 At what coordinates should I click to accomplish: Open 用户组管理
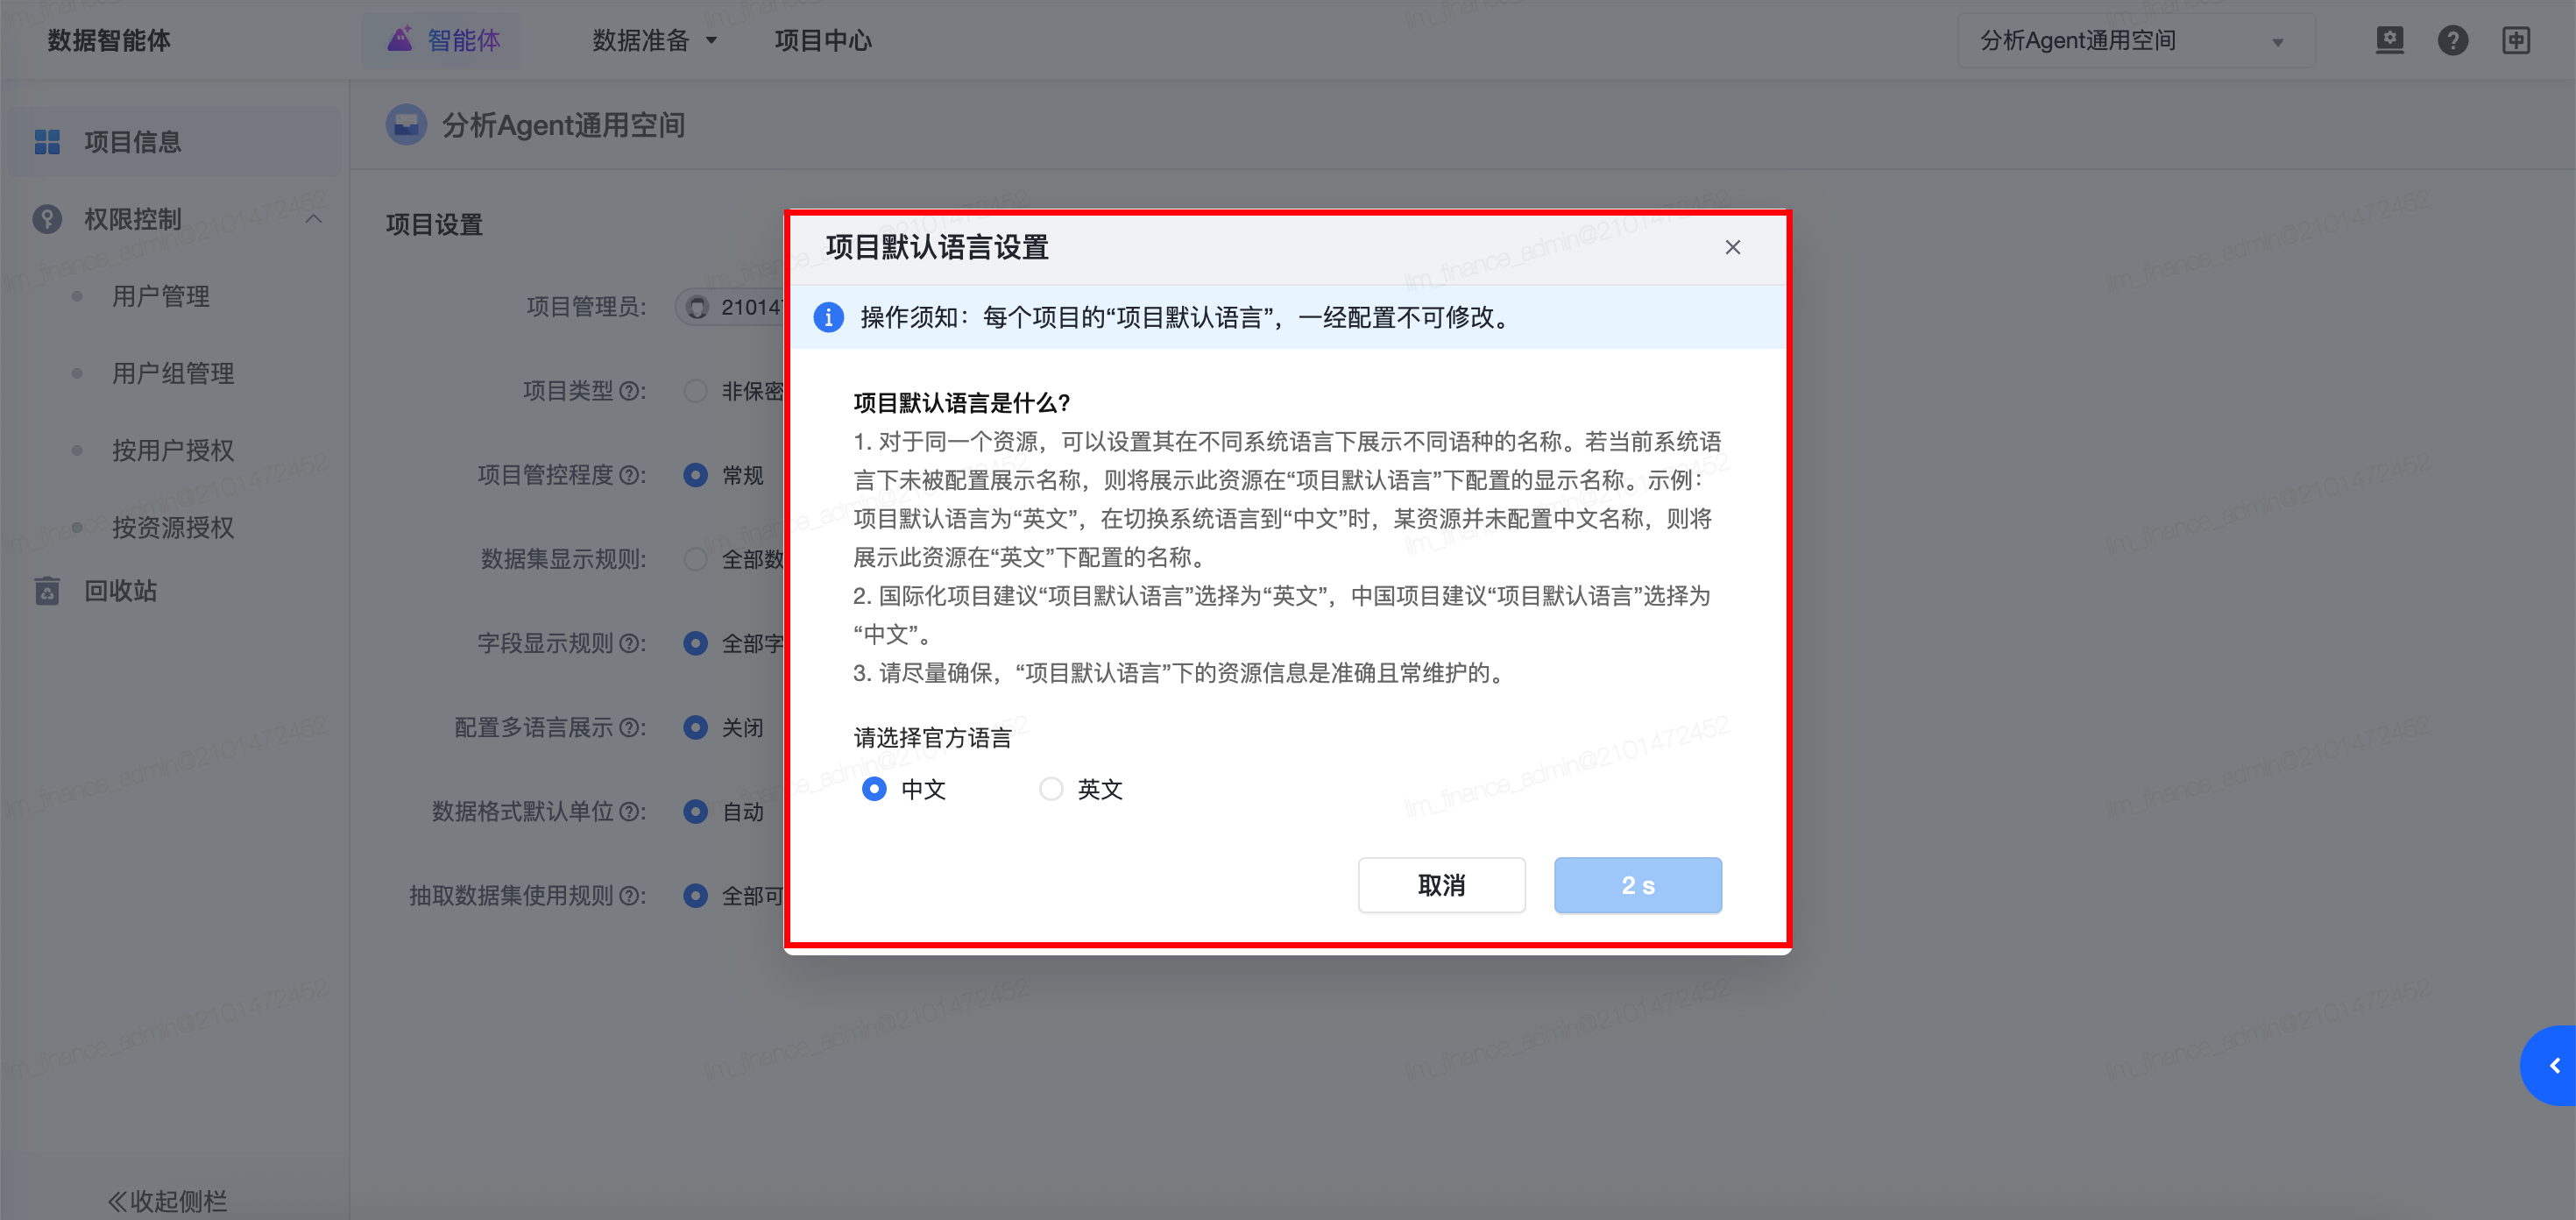click(x=172, y=373)
